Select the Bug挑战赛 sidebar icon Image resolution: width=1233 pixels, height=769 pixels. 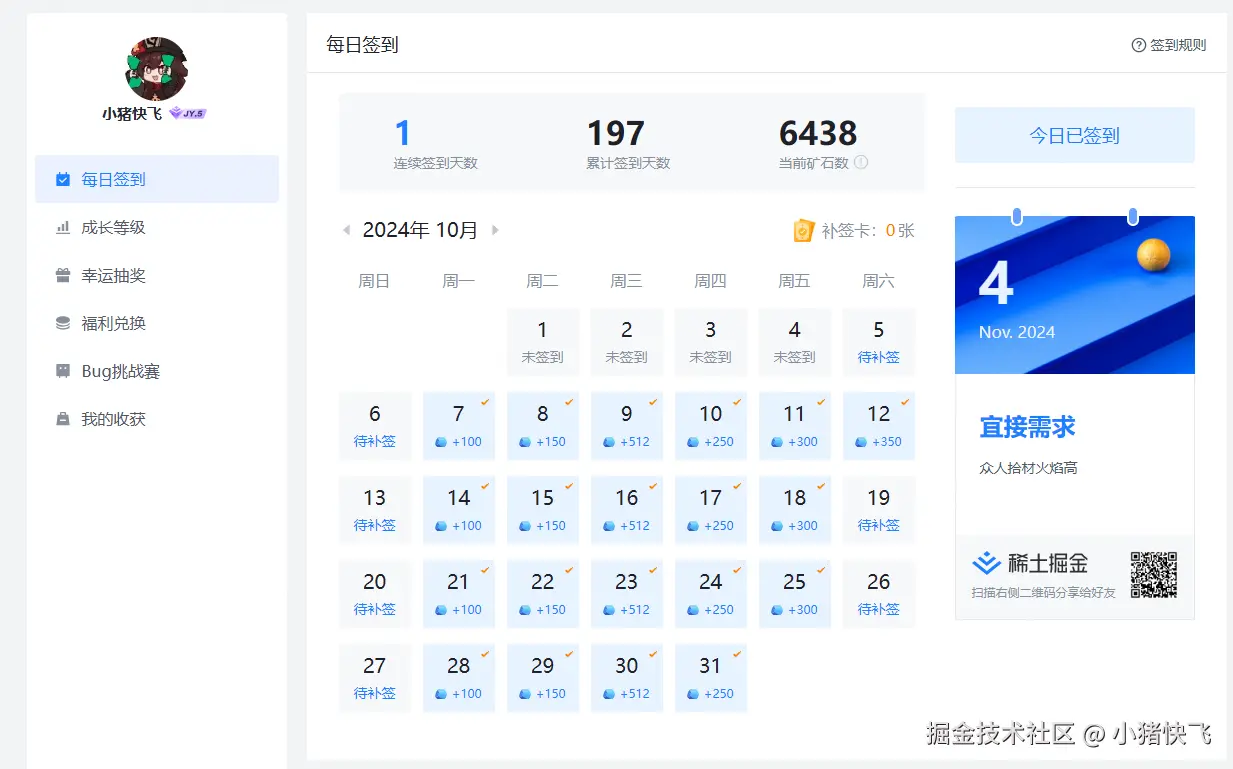tap(62, 371)
